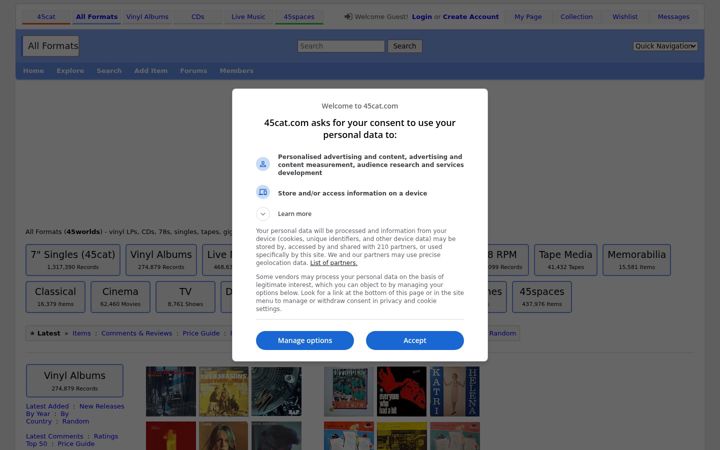Image resolution: width=720 pixels, height=450 pixels.
Task: Focus the Search input field
Action: tap(341, 46)
